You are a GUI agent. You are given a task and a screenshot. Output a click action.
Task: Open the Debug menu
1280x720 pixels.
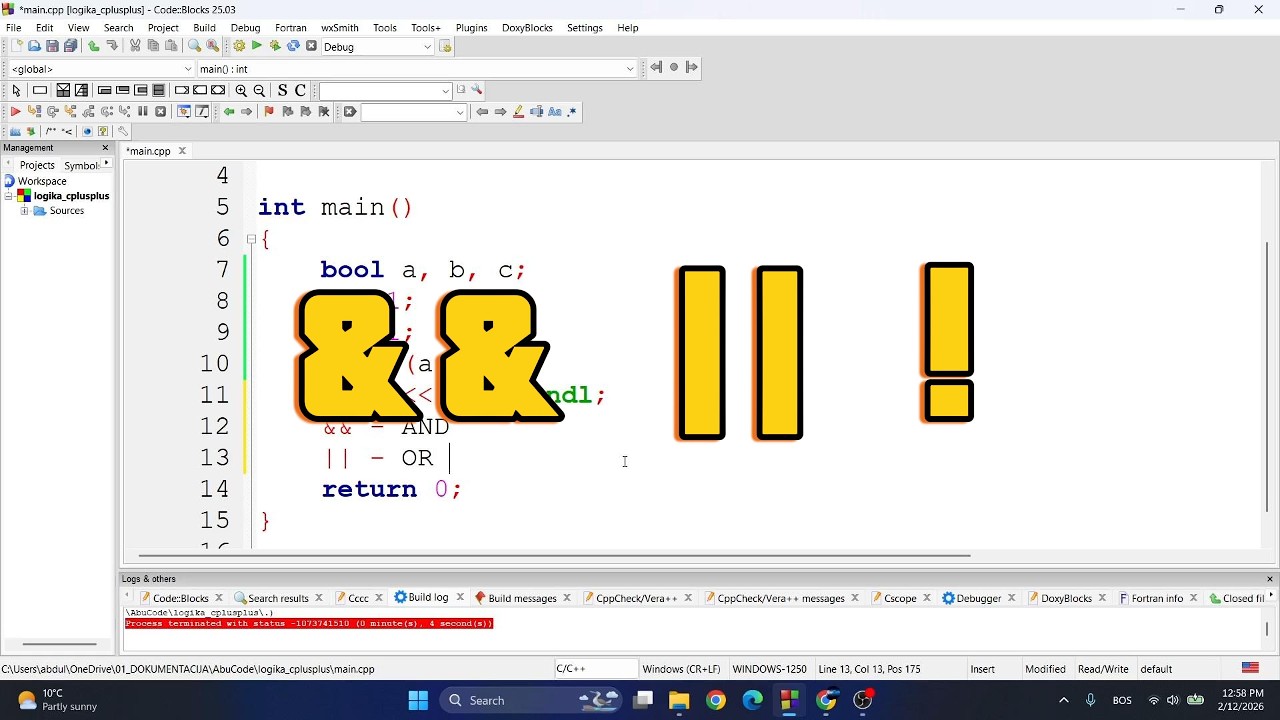tap(245, 27)
